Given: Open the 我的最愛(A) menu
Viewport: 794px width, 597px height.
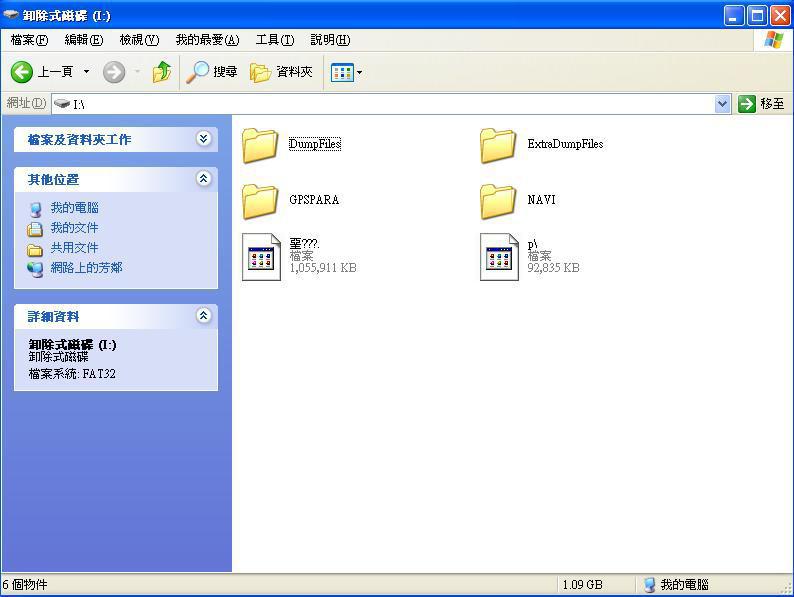Looking at the screenshot, I should coord(208,40).
